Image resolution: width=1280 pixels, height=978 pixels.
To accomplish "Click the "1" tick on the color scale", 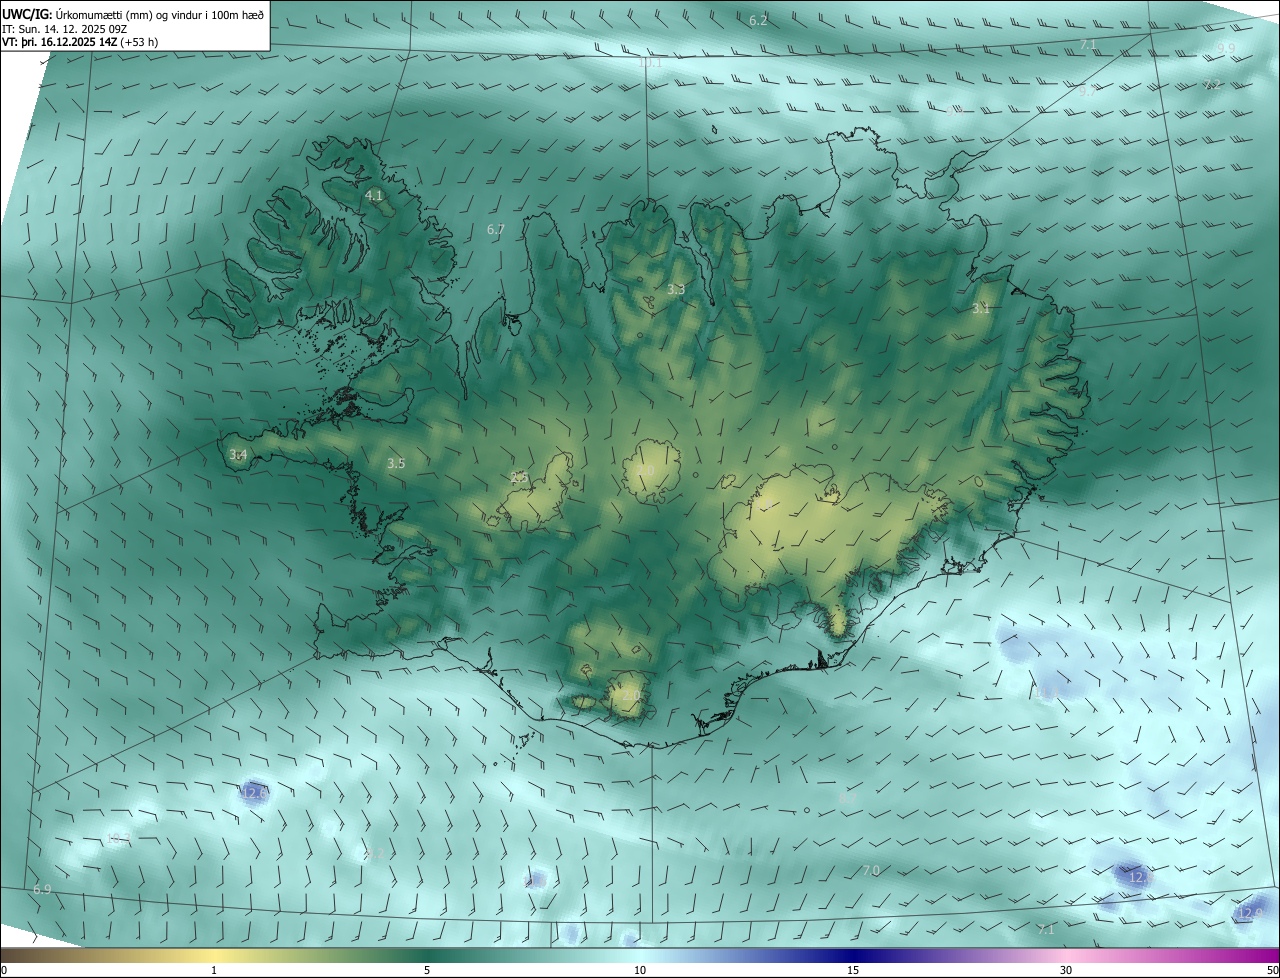I will coord(214,970).
